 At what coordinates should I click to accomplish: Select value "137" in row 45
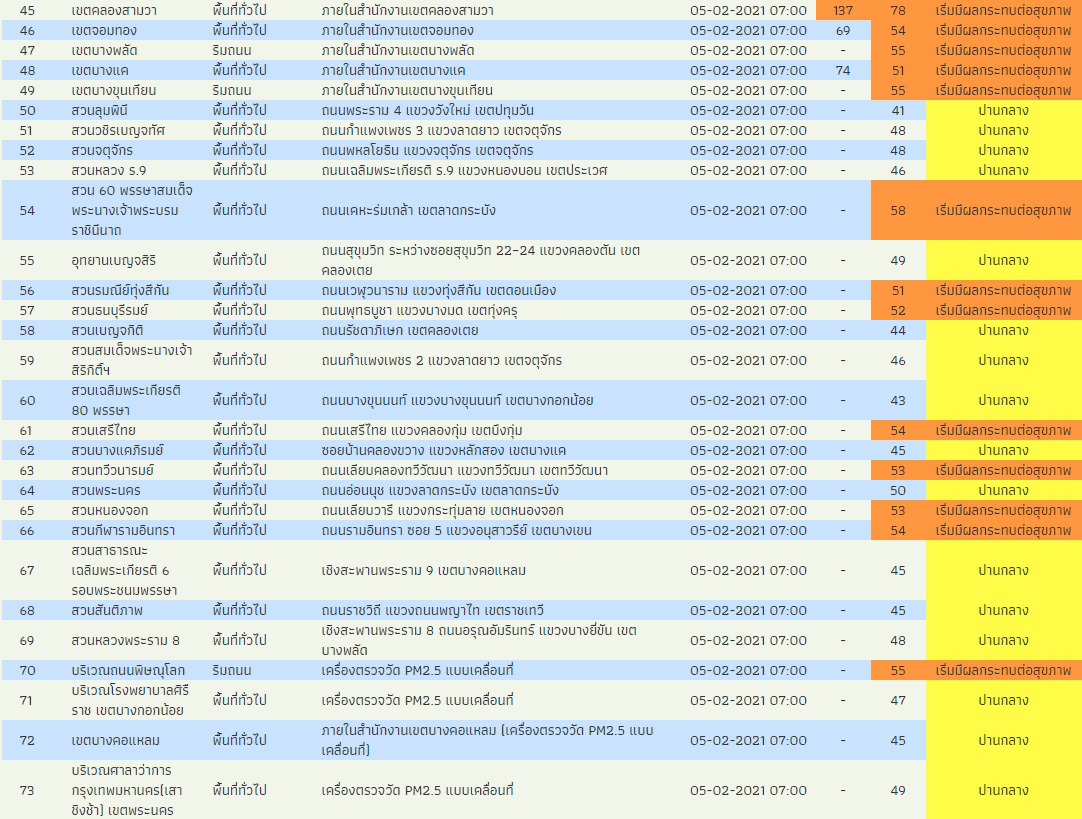click(x=843, y=10)
